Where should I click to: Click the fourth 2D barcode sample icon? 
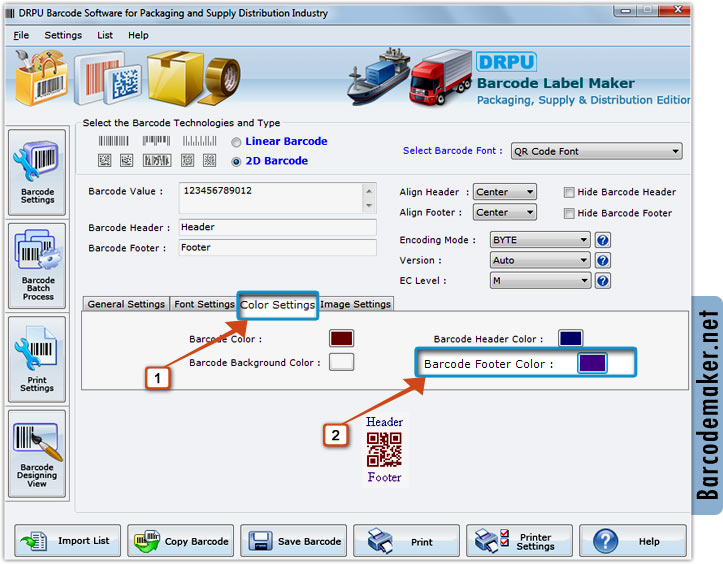pyautogui.click(x=187, y=160)
